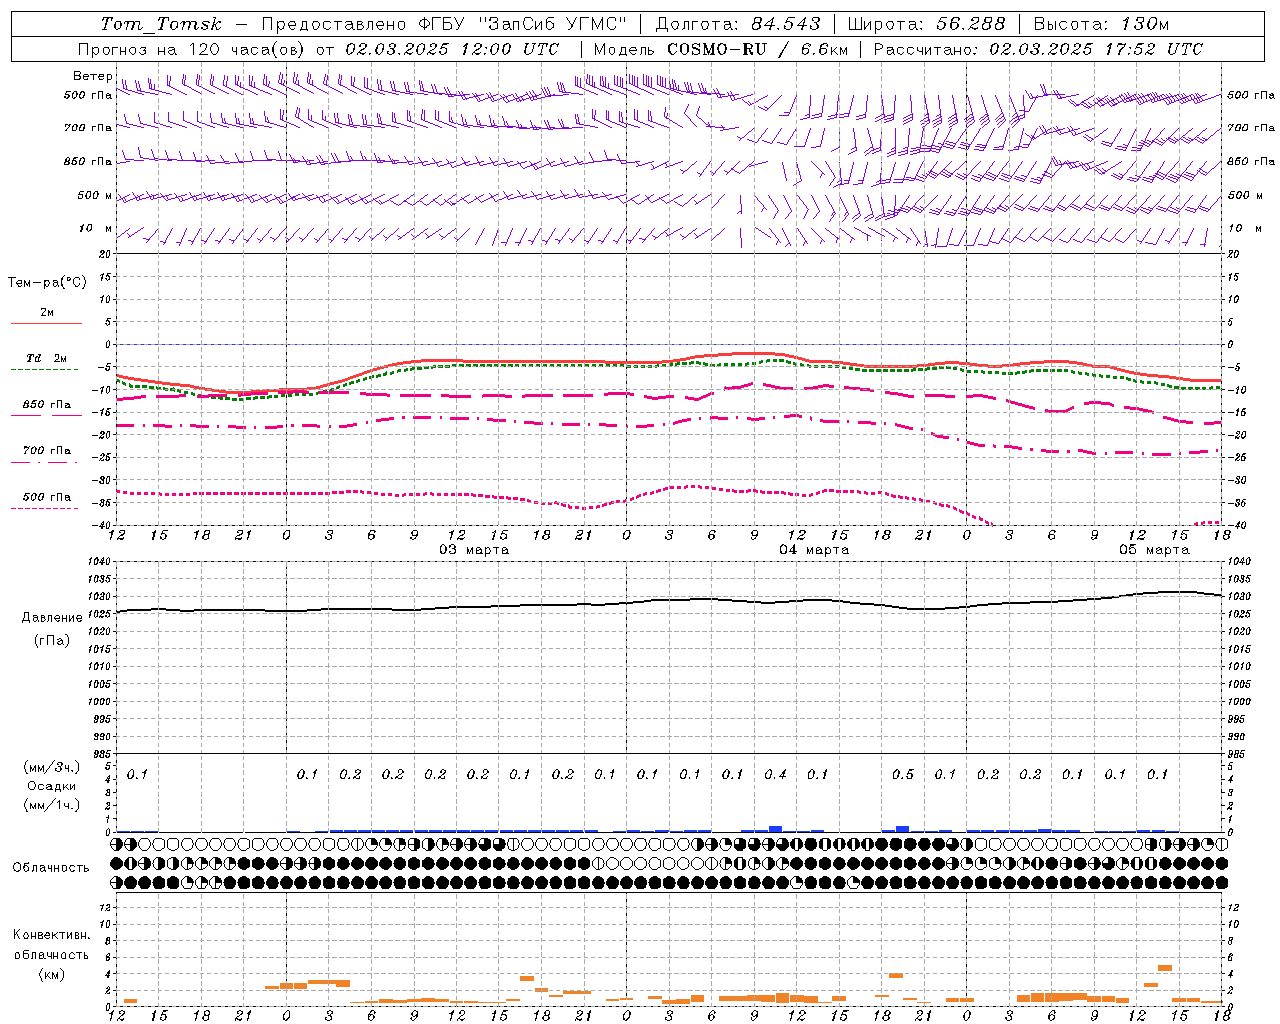Click the tallest blue precipitation bar under 0.5
Viewport: 1280px width, 1024px height.
[x=903, y=828]
